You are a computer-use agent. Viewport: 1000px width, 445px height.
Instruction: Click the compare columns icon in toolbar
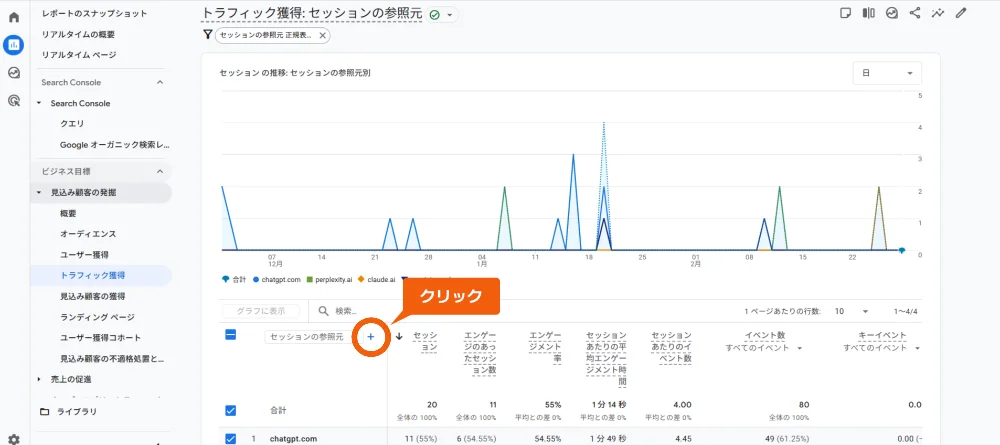pyautogui.click(x=868, y=13)
